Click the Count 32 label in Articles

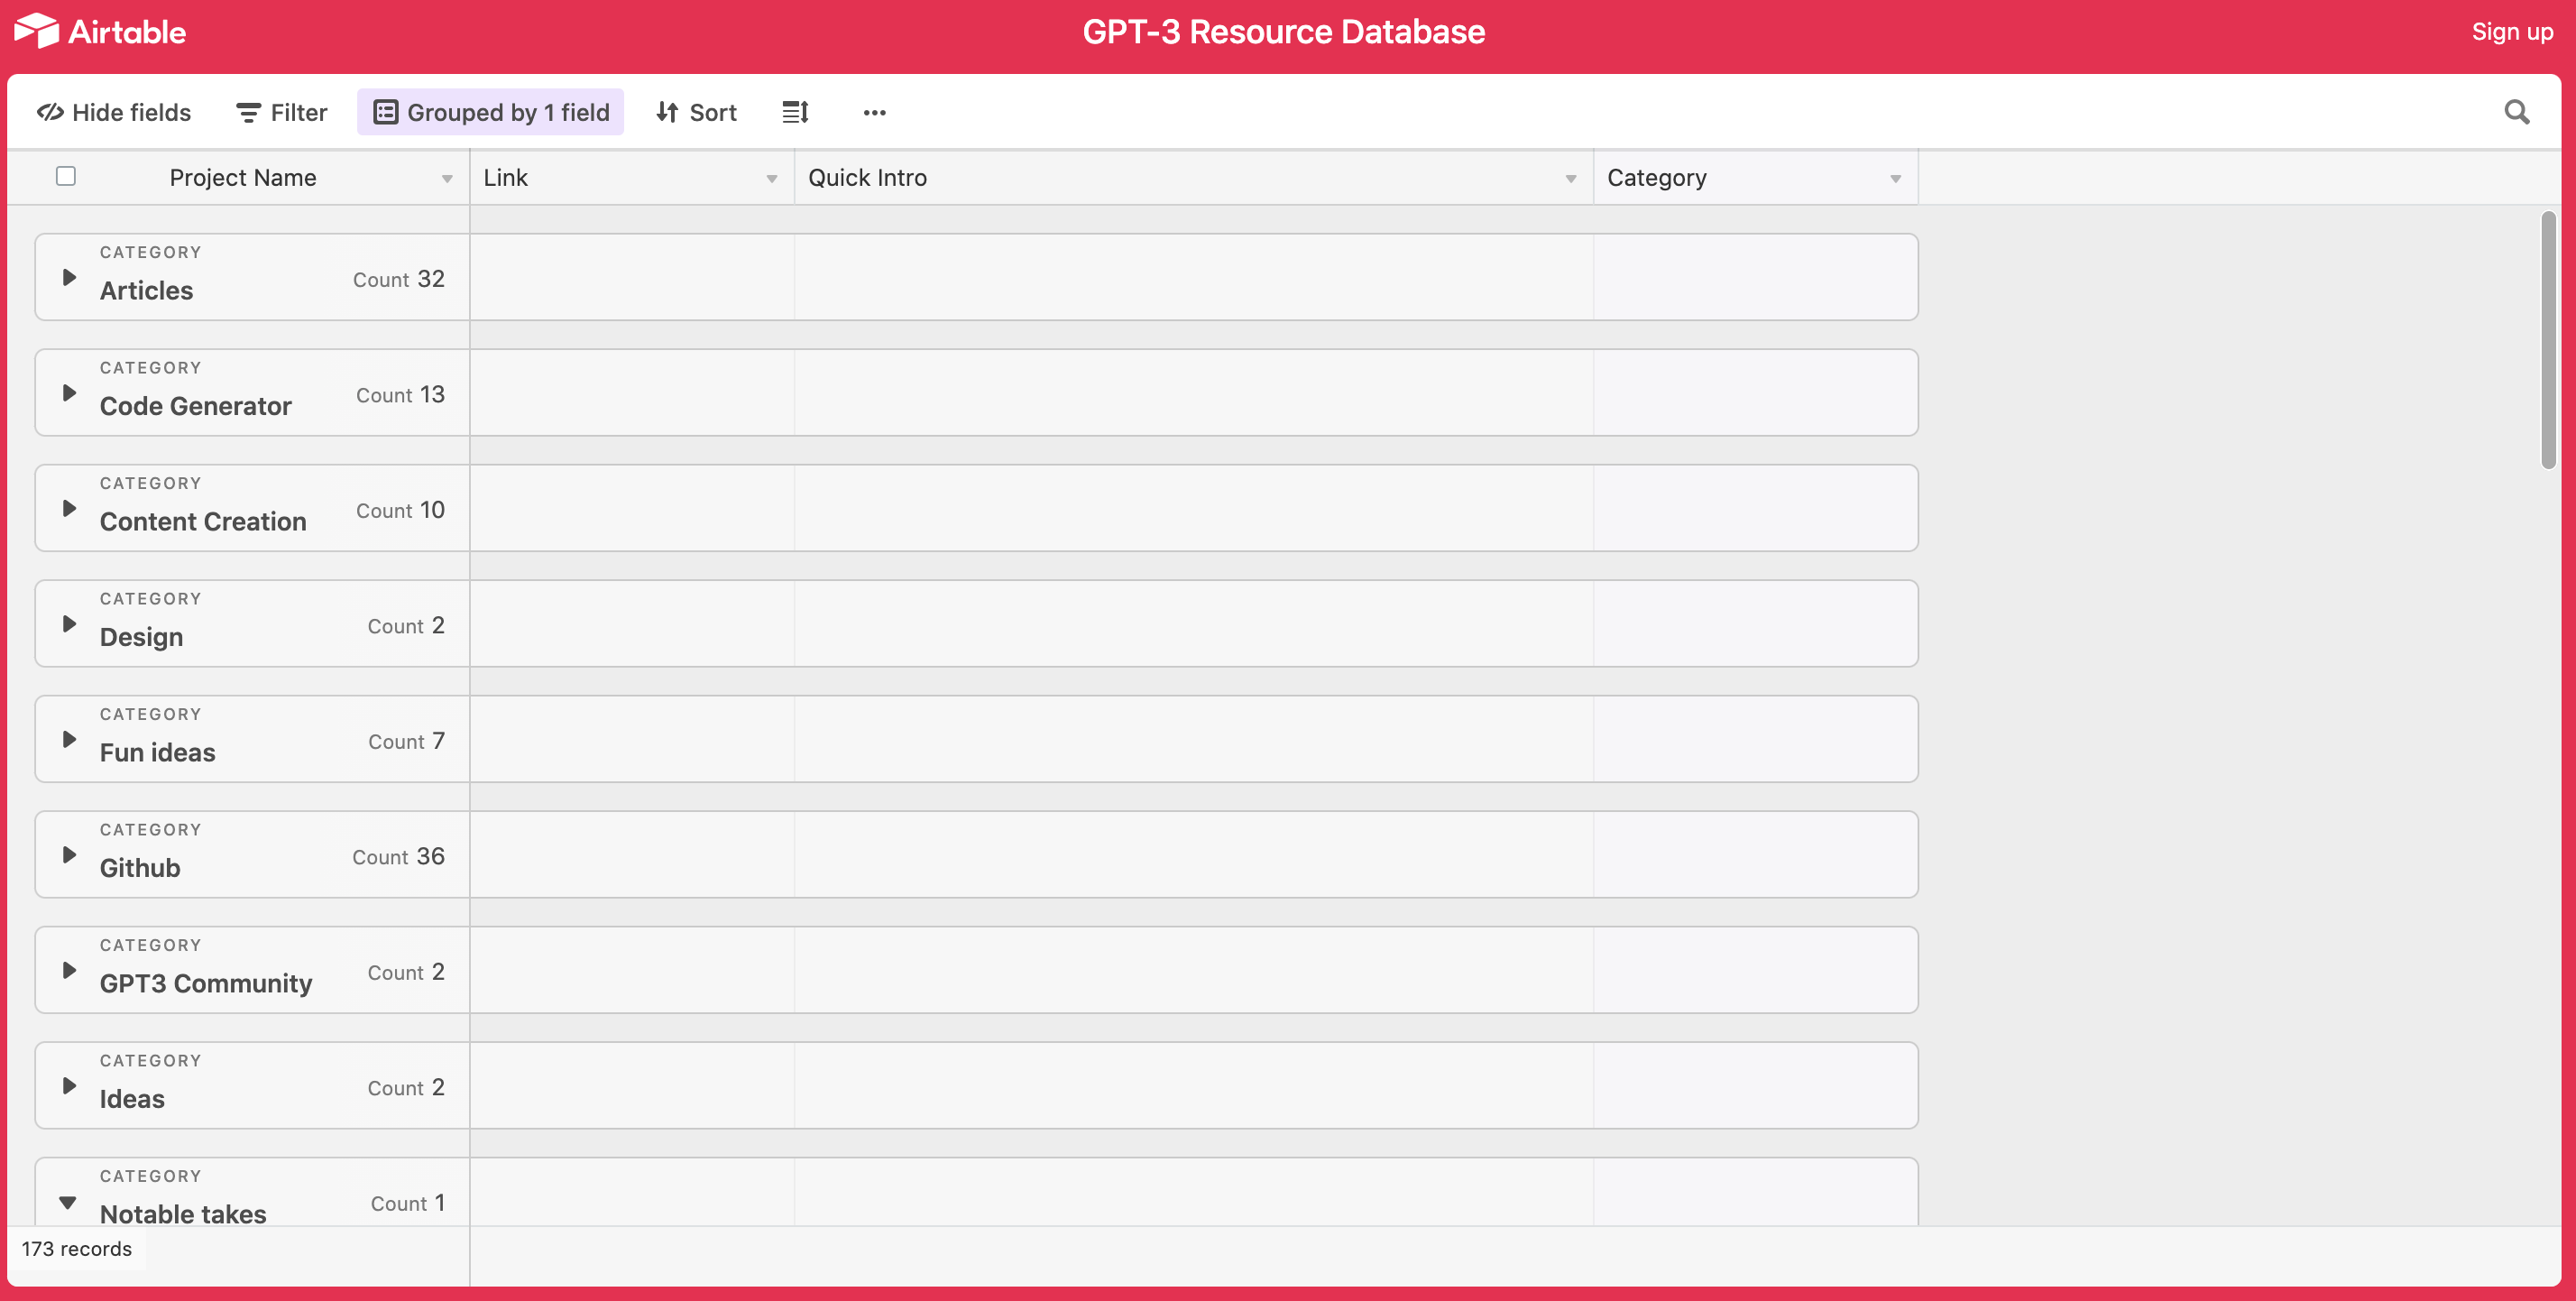click(x=398, y=279)
